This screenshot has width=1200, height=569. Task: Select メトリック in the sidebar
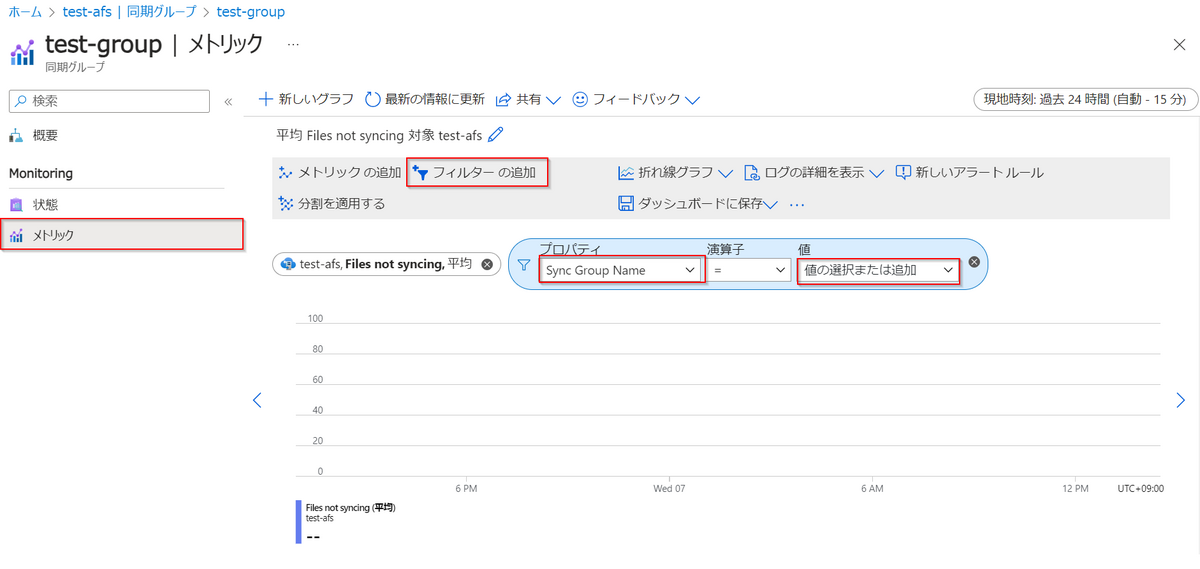(123, 235)
